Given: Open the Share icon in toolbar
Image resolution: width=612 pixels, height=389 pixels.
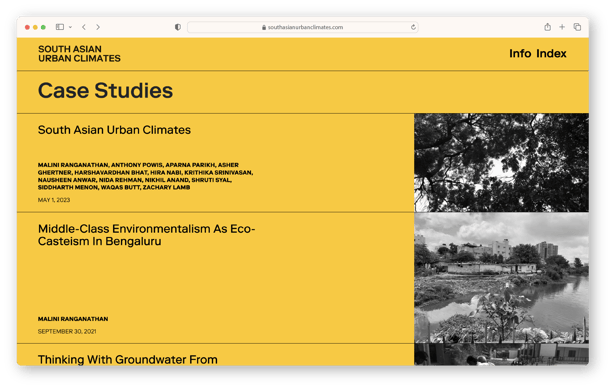Looking at the screenshot, I should click(x=548, y=27).
